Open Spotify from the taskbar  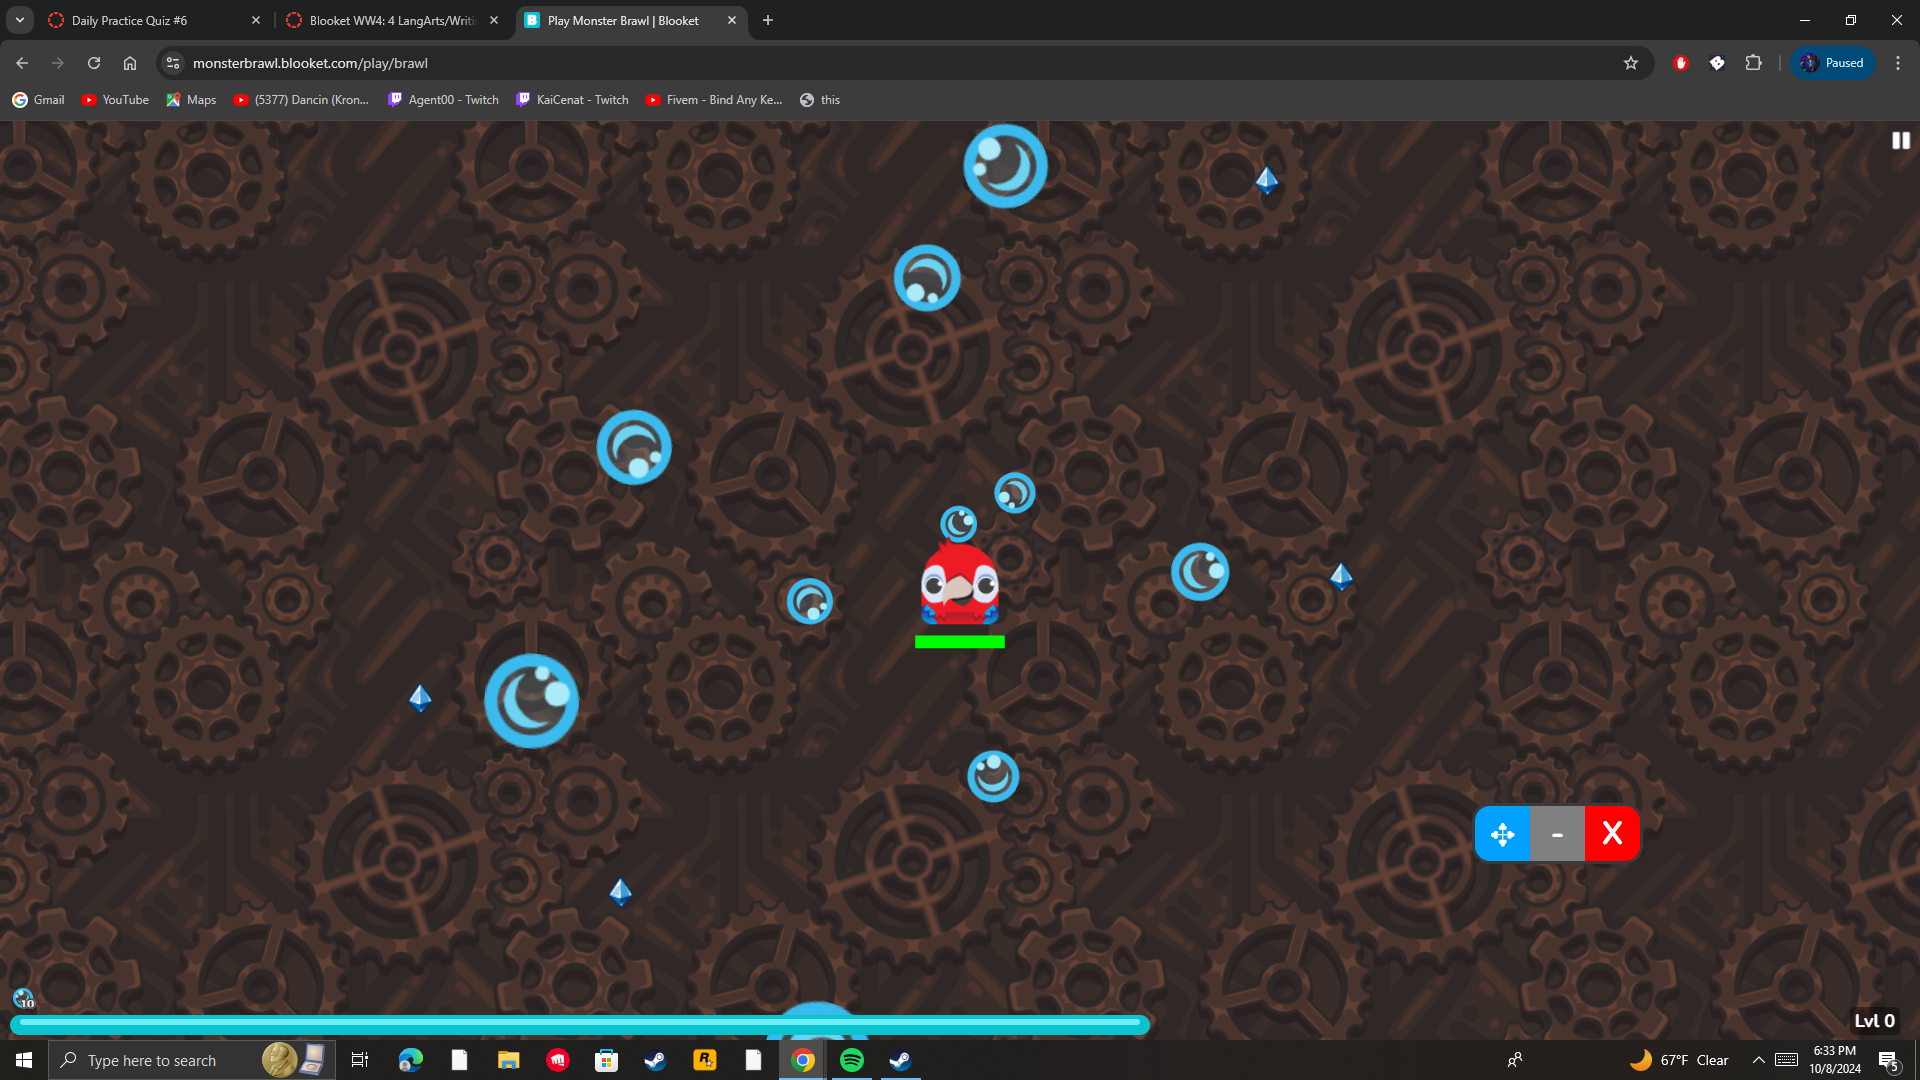[x=852, y=1060]
